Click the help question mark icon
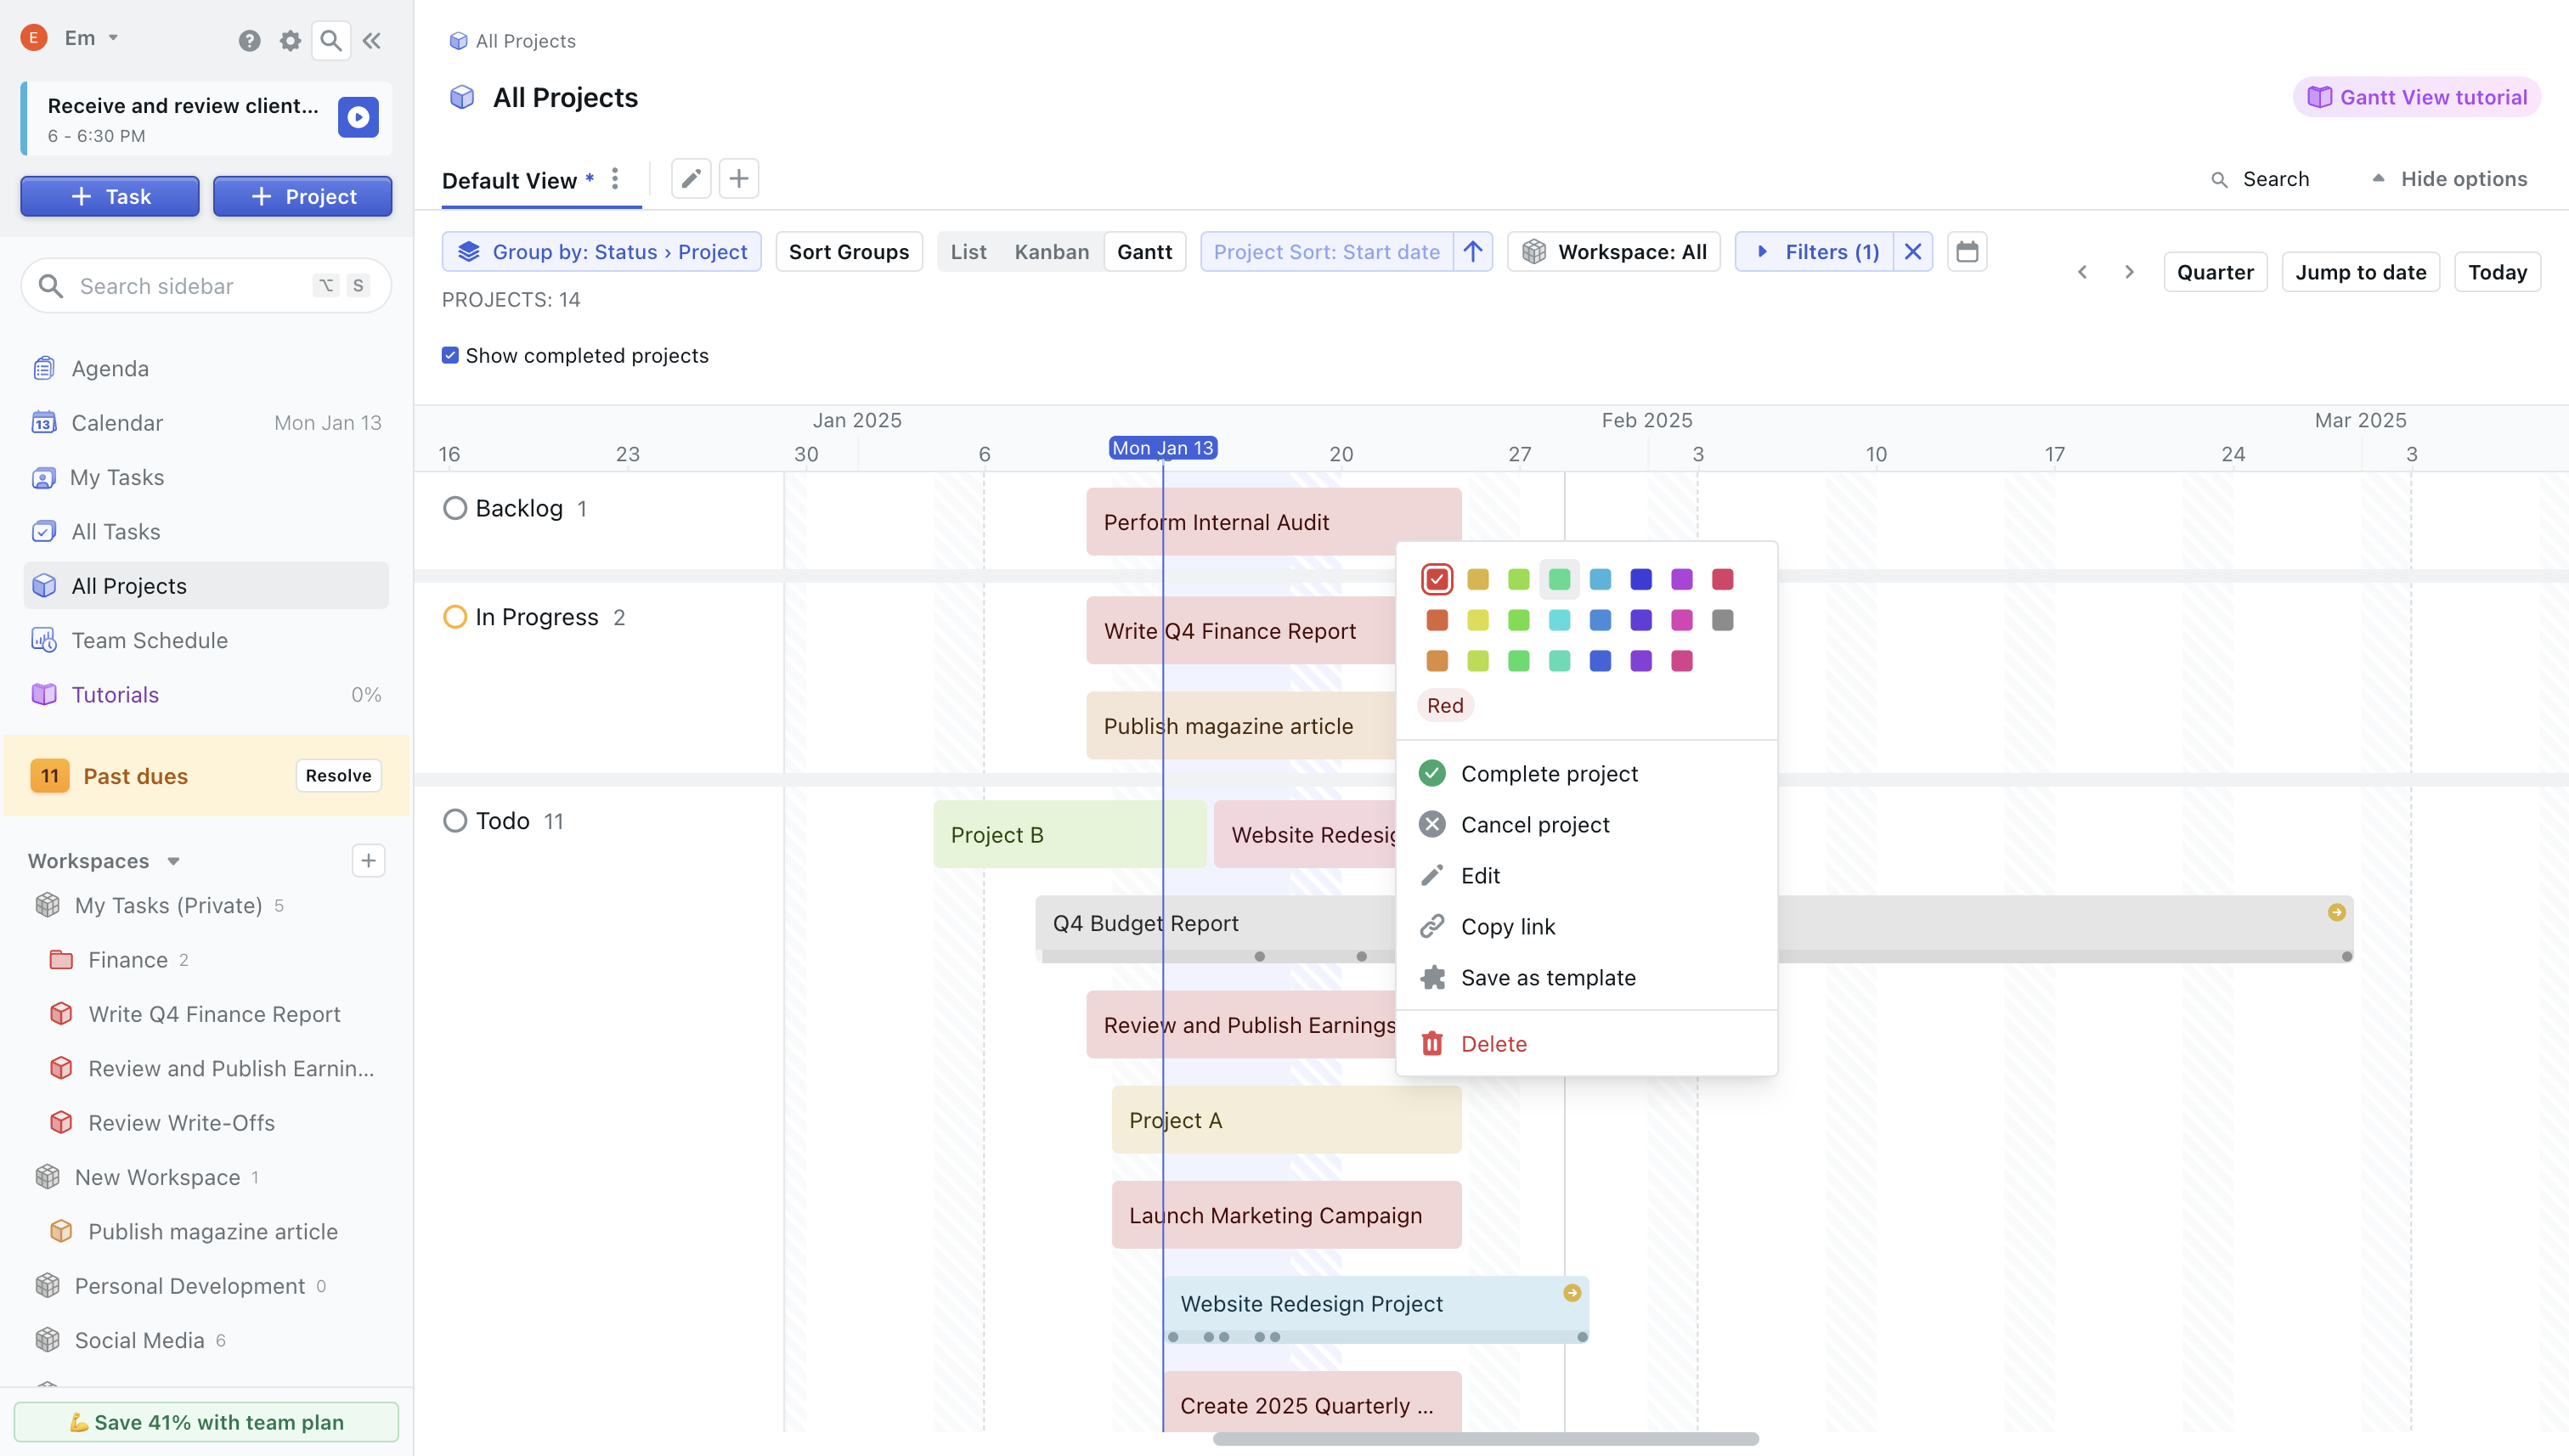Screen dimensions: 2569x1456 249,40
